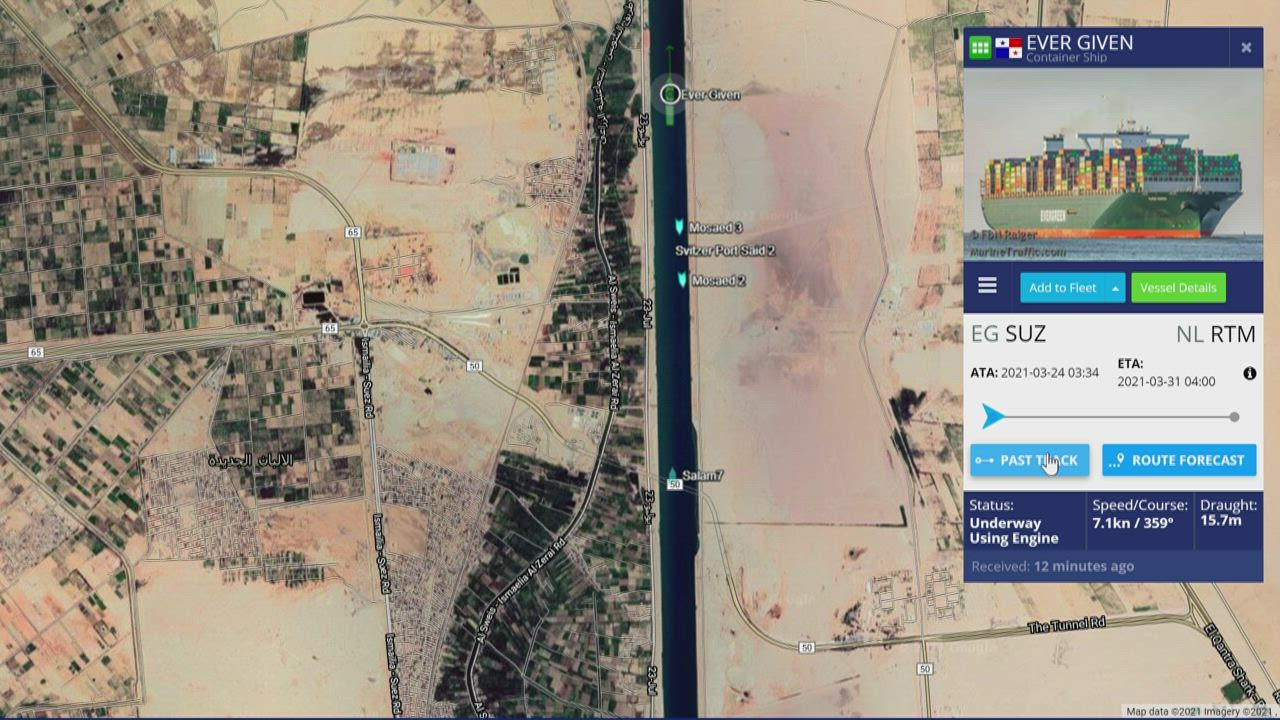
Task: Open the Ever Given ship photo
Action: pyautogui.click(x=1113, y=165)
